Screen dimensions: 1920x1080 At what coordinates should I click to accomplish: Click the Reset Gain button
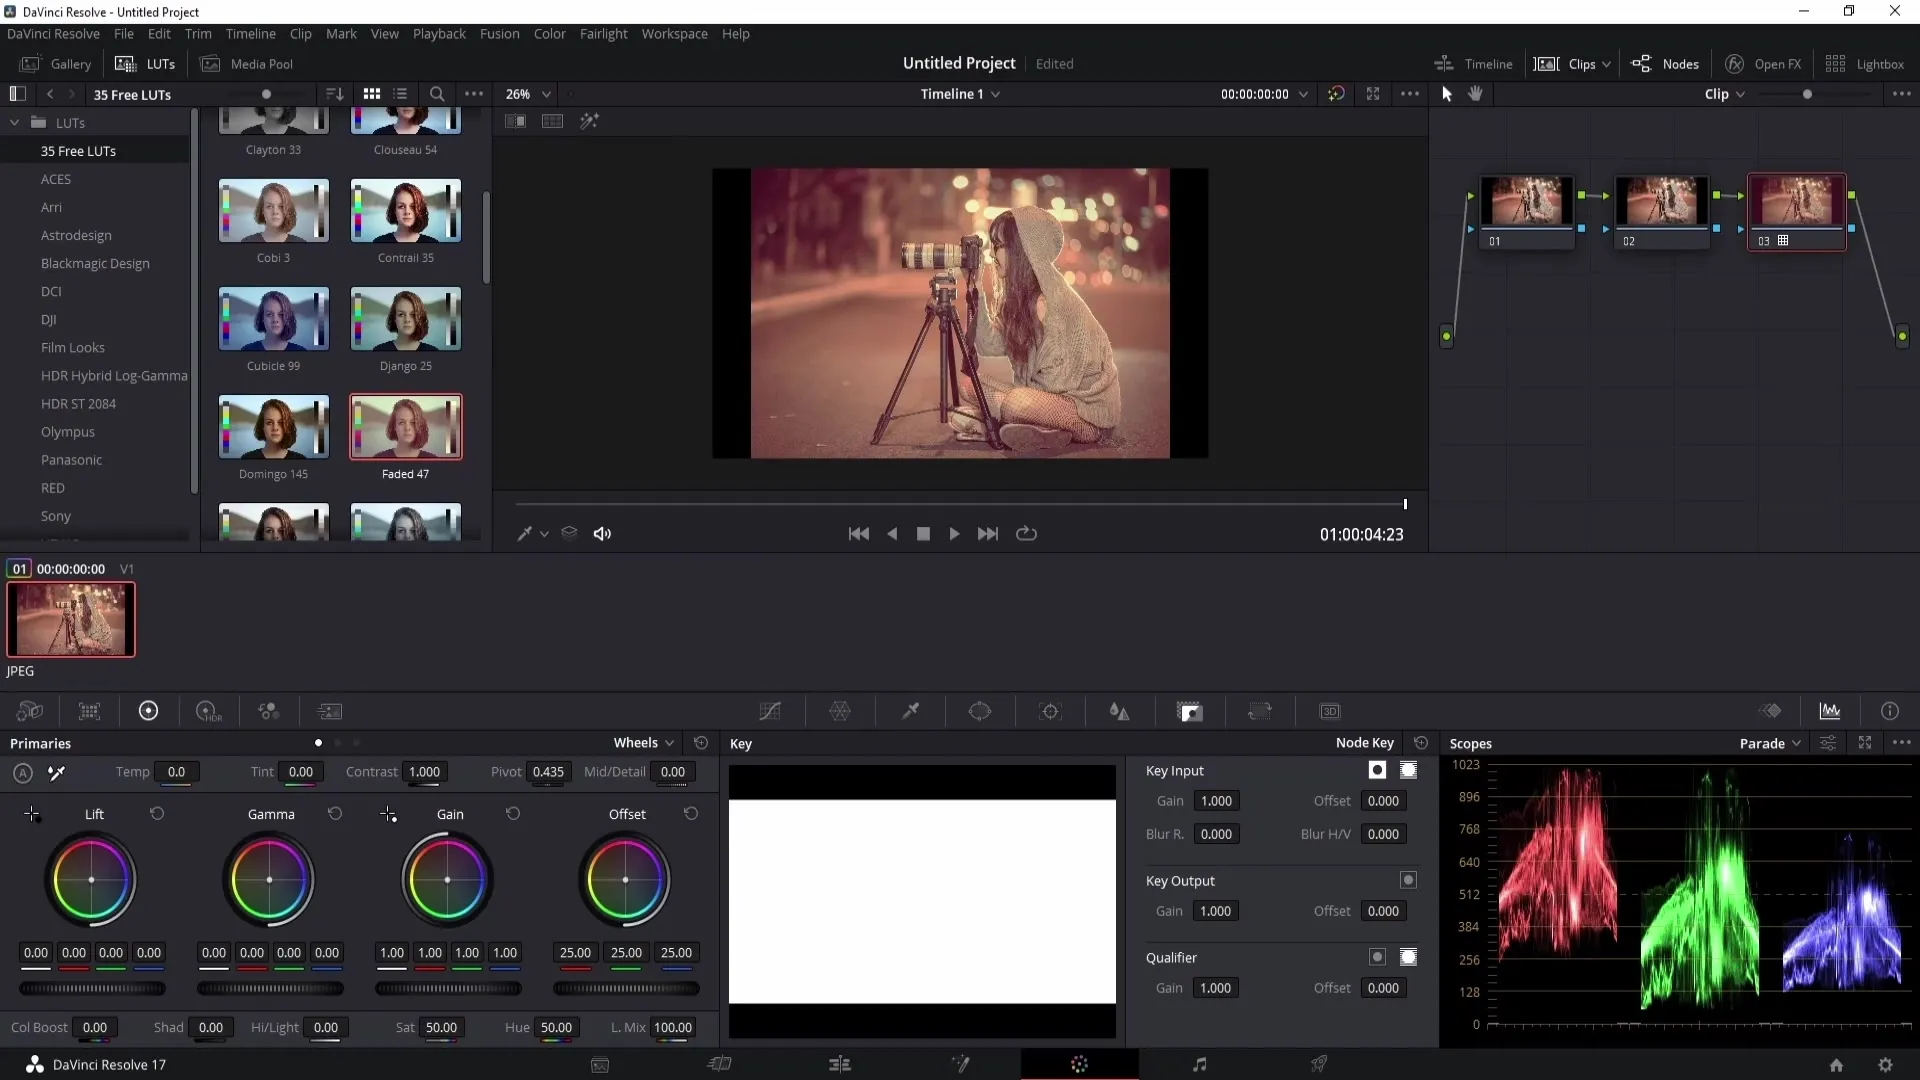coord(512,814)
